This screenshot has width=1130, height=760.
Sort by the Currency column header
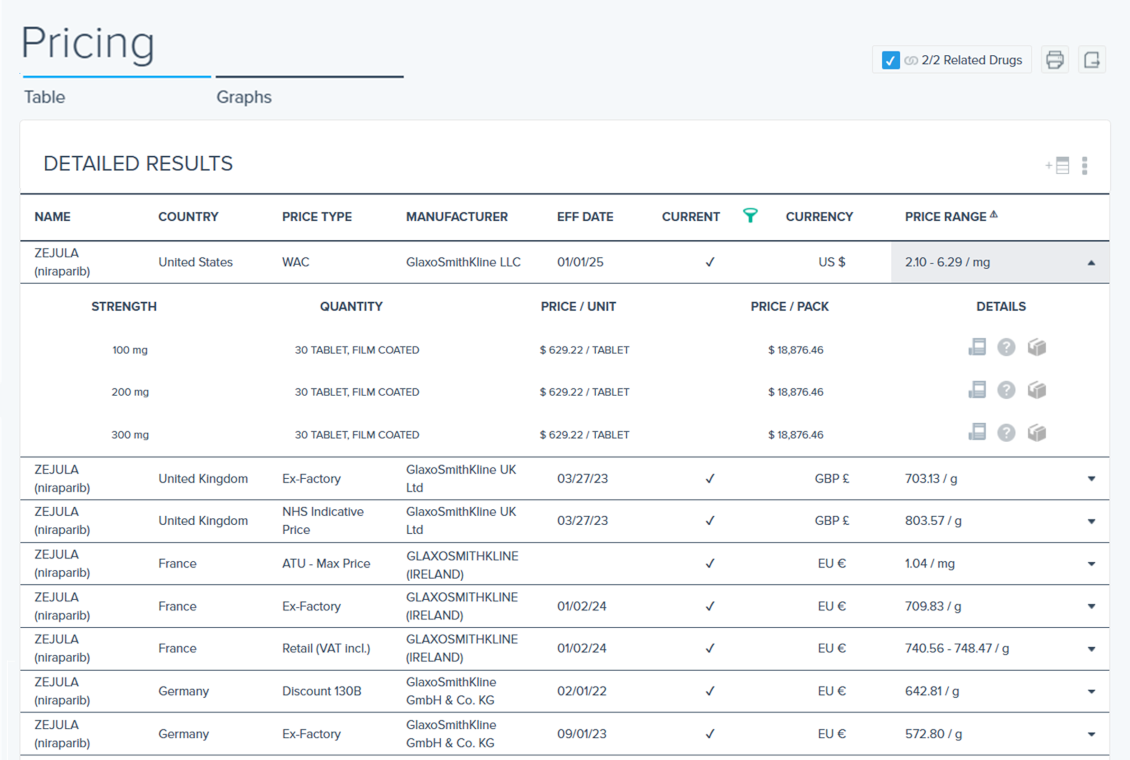[x=819, y=216]
